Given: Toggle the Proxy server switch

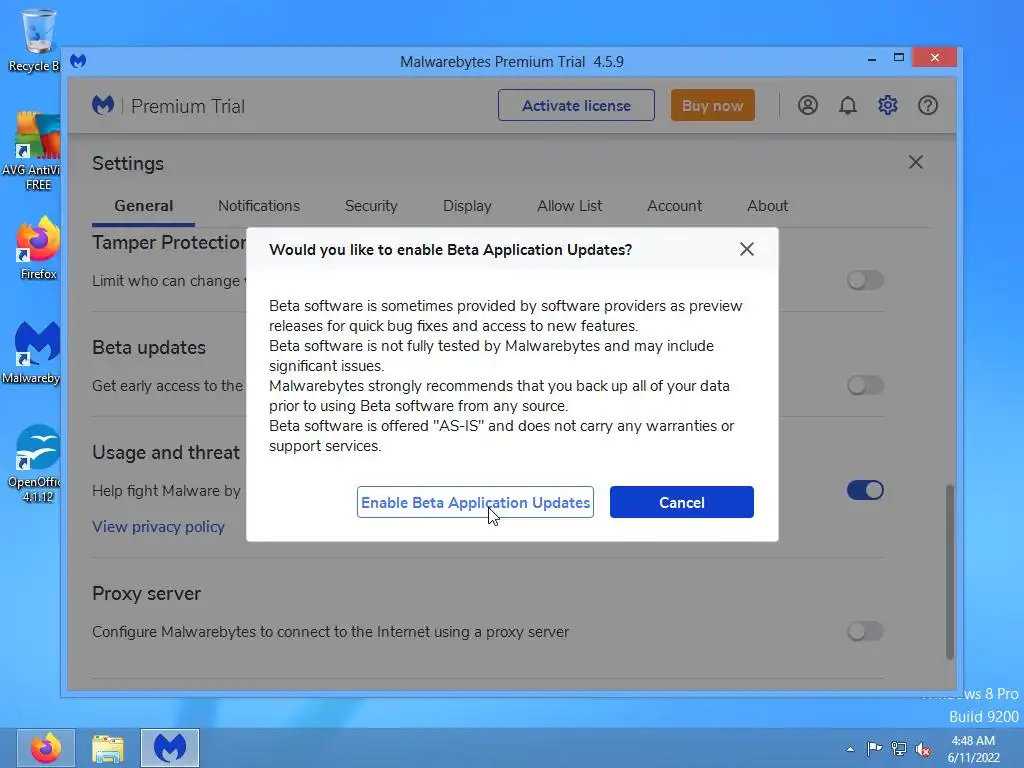Looking at the screenshot, I should click(865, 631).
